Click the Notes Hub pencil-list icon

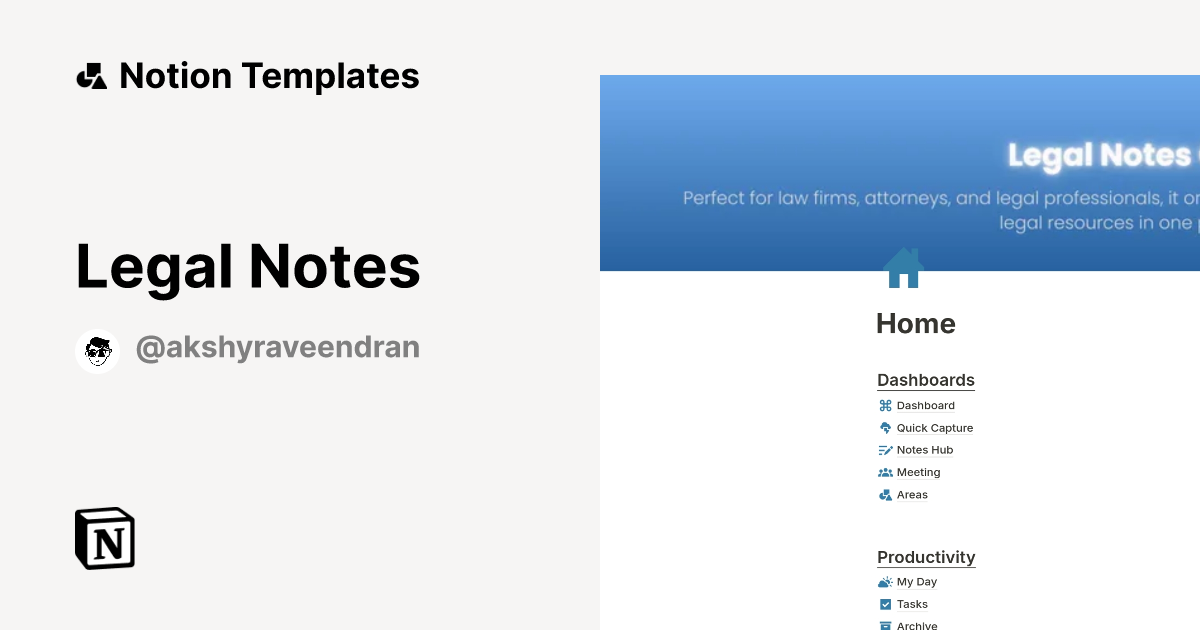(884, 449)
